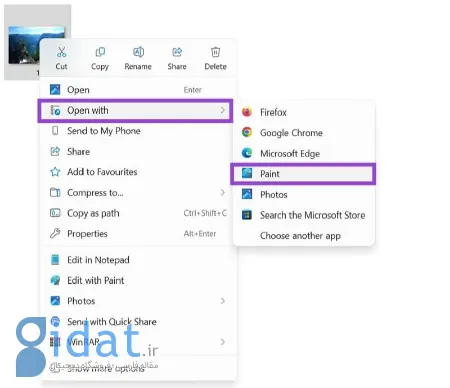Expand the WinRAR submenu chevron
This screenshot has width=450, height=388.
click(x=223, y=342)
